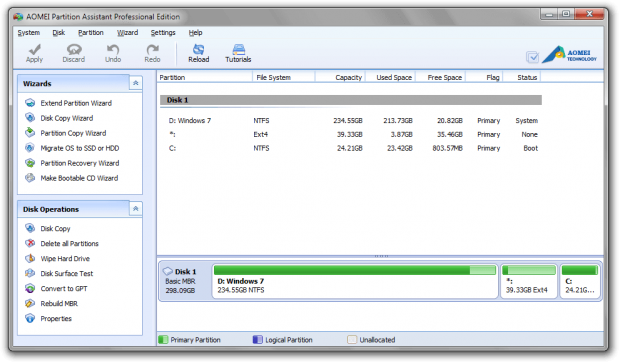Open the Wizard menu
The image size is (620, 363).
pos(127,32)
